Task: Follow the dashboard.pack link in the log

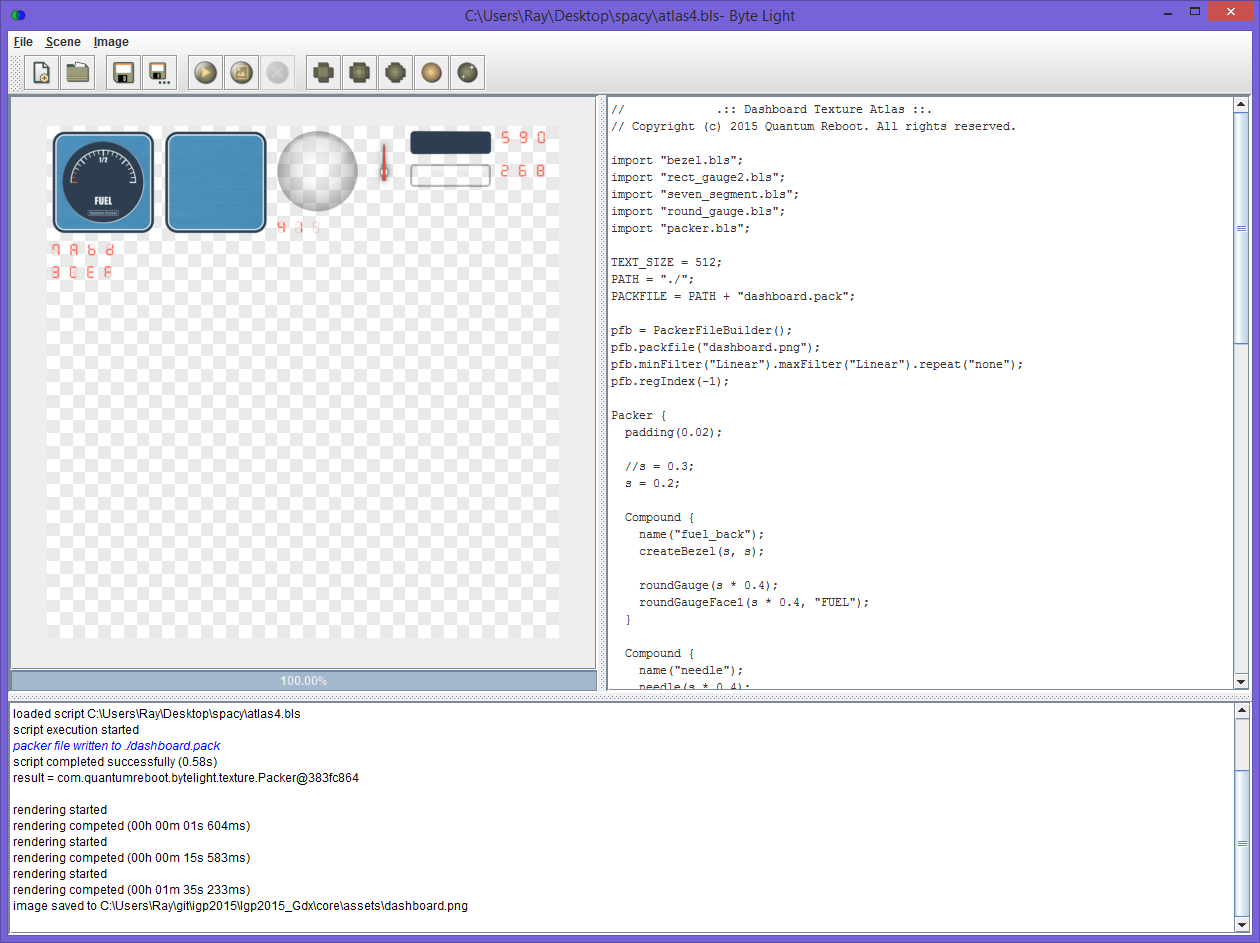Action: (x=116, y=745)
